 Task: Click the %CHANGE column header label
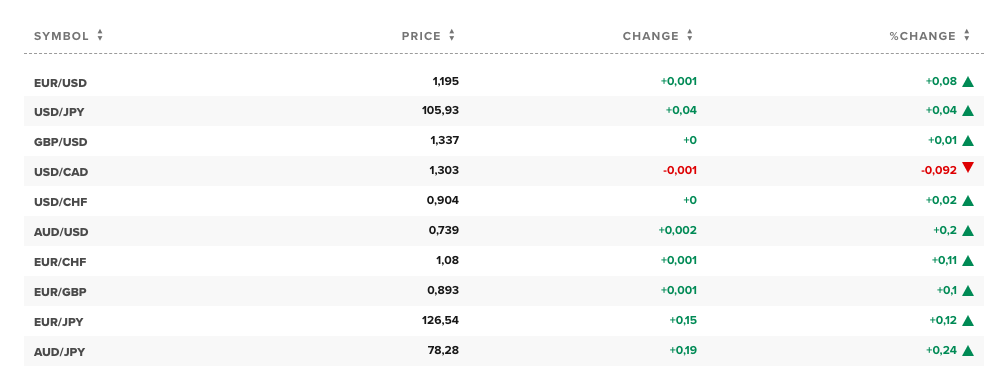pyautogui.click(x=922, y=36)
